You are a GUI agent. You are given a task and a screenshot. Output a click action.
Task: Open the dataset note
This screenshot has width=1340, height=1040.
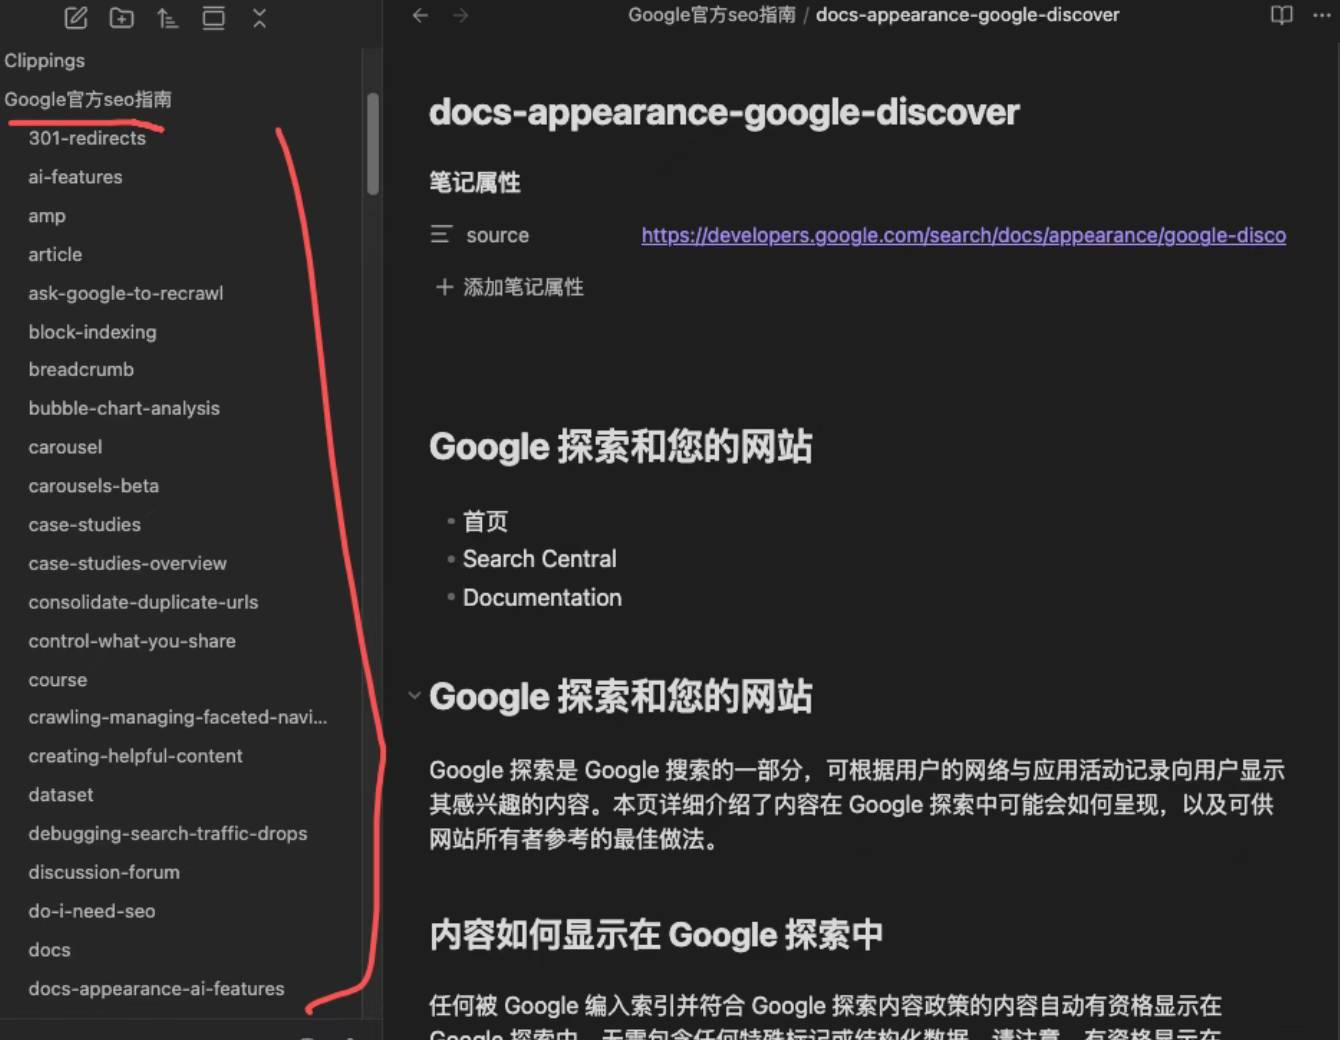[61, 795]
